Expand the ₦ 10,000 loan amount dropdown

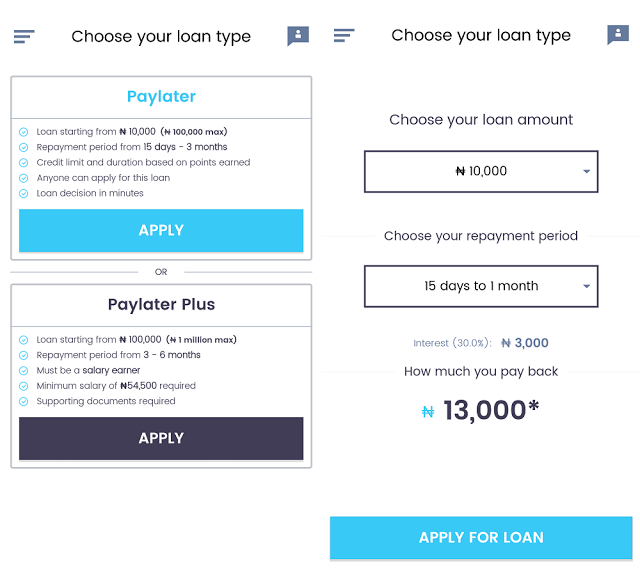[x=481, y=171]
